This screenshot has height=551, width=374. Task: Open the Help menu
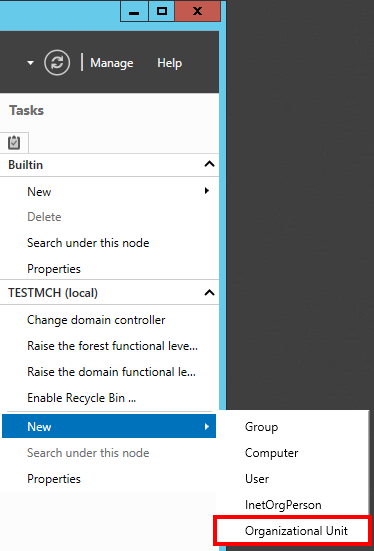169,63
